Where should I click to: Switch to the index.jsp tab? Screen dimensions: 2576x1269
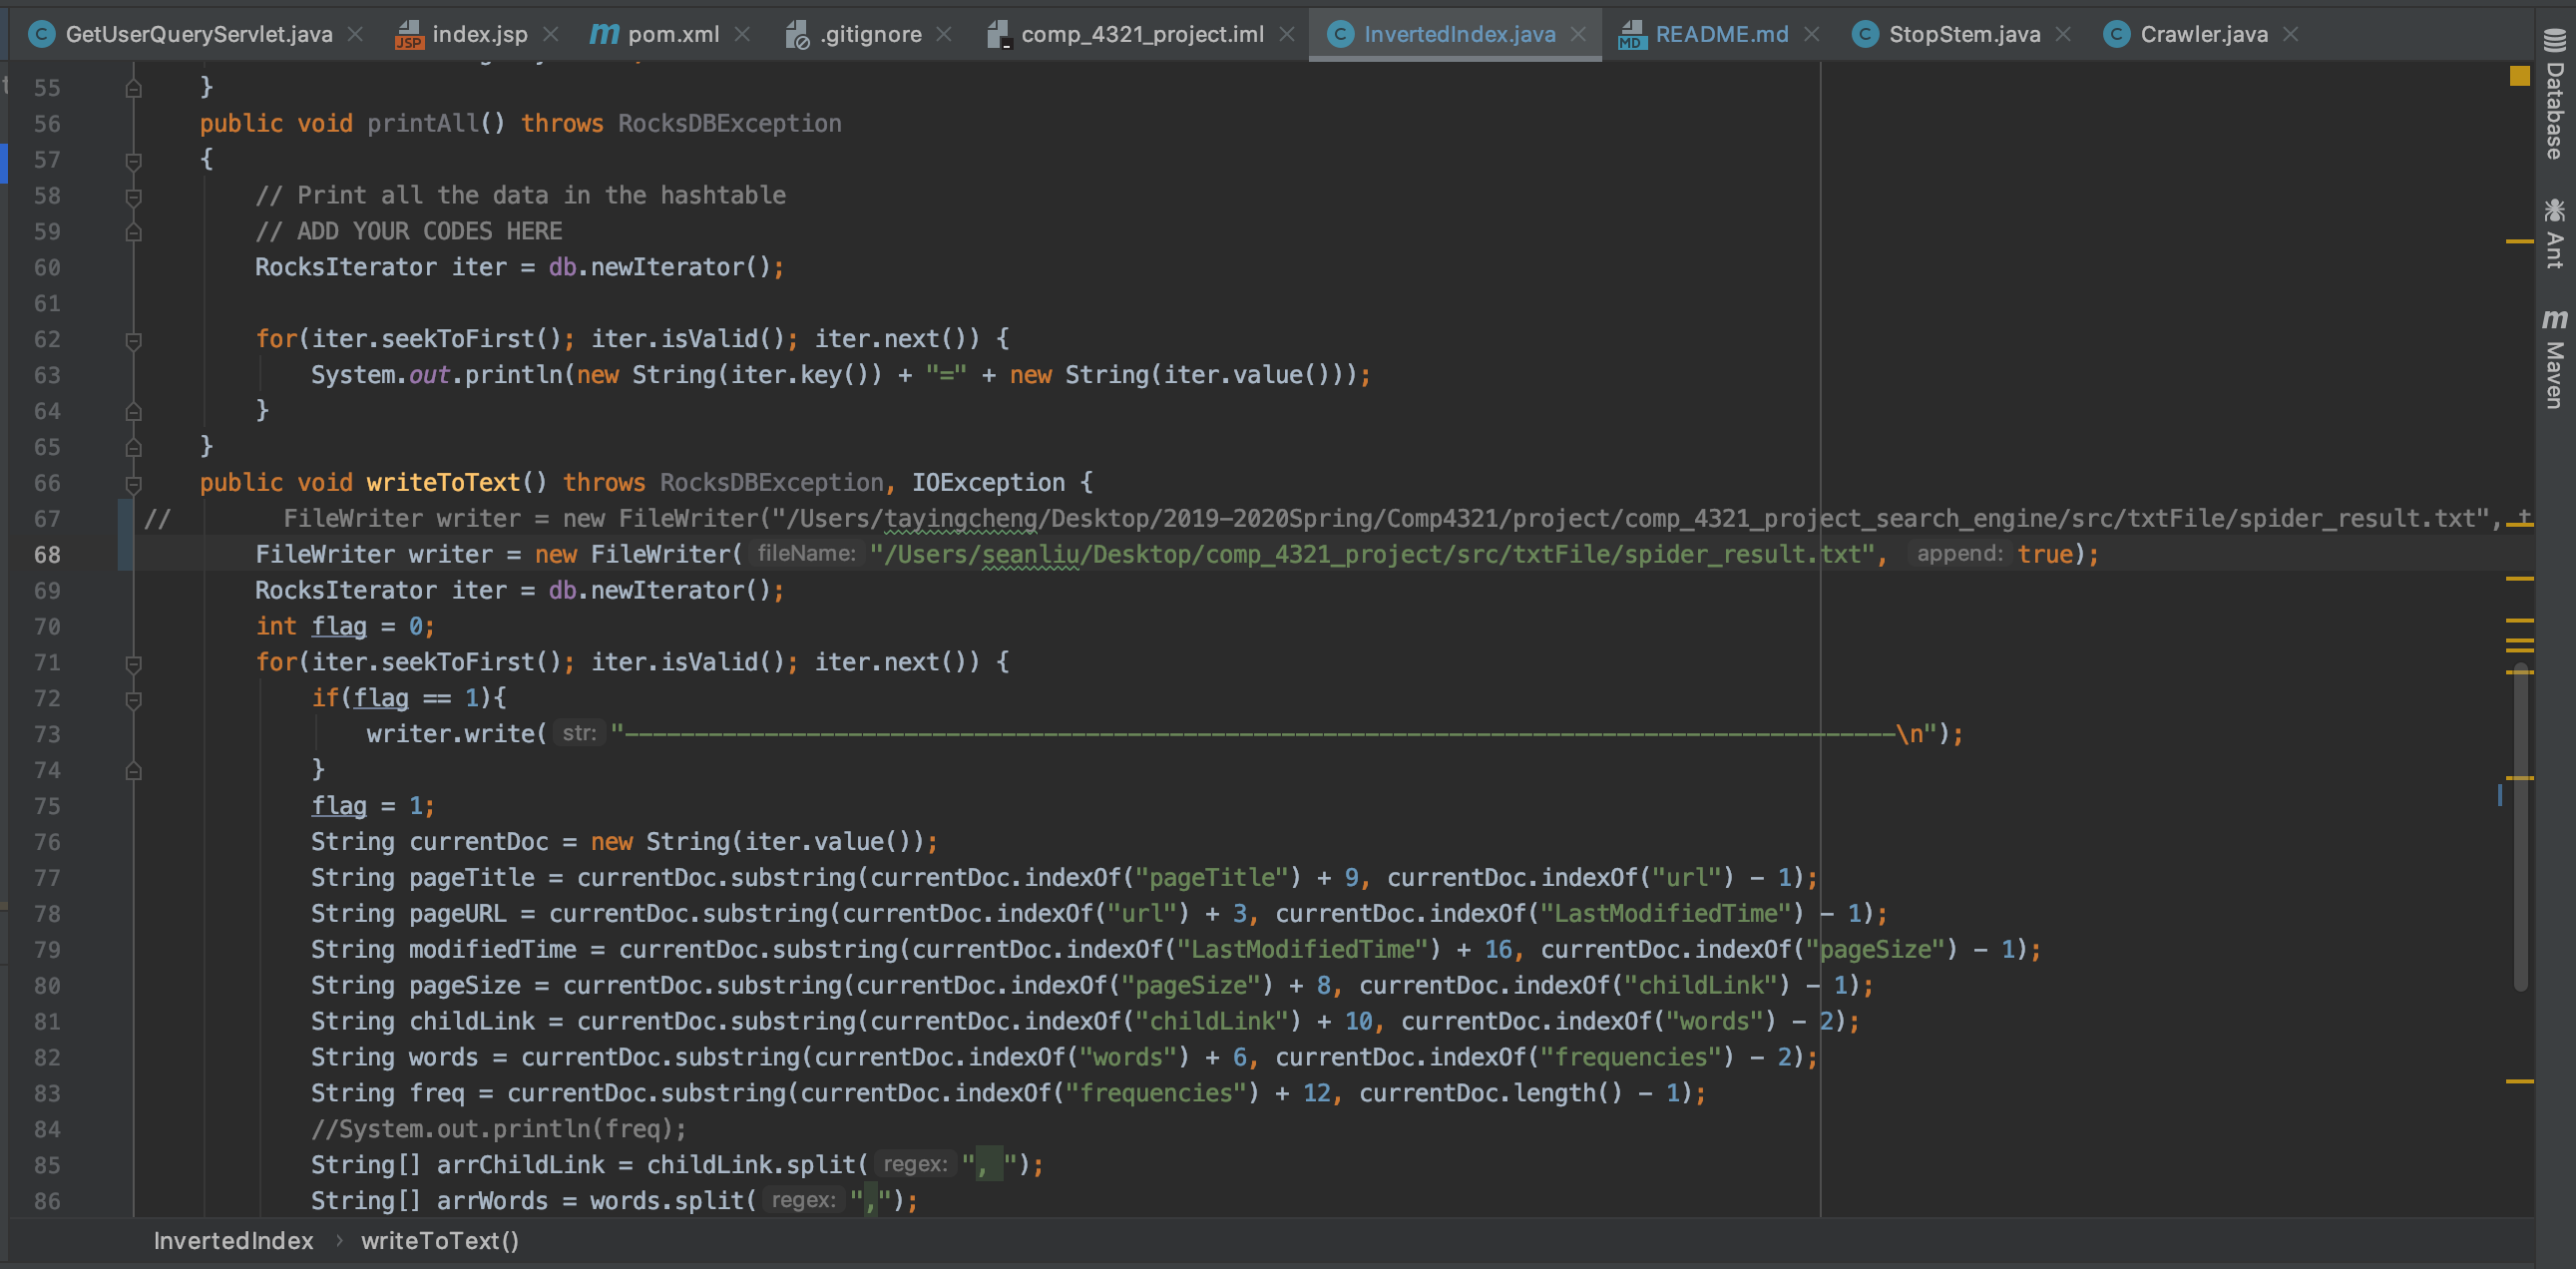tap(478, 34)
